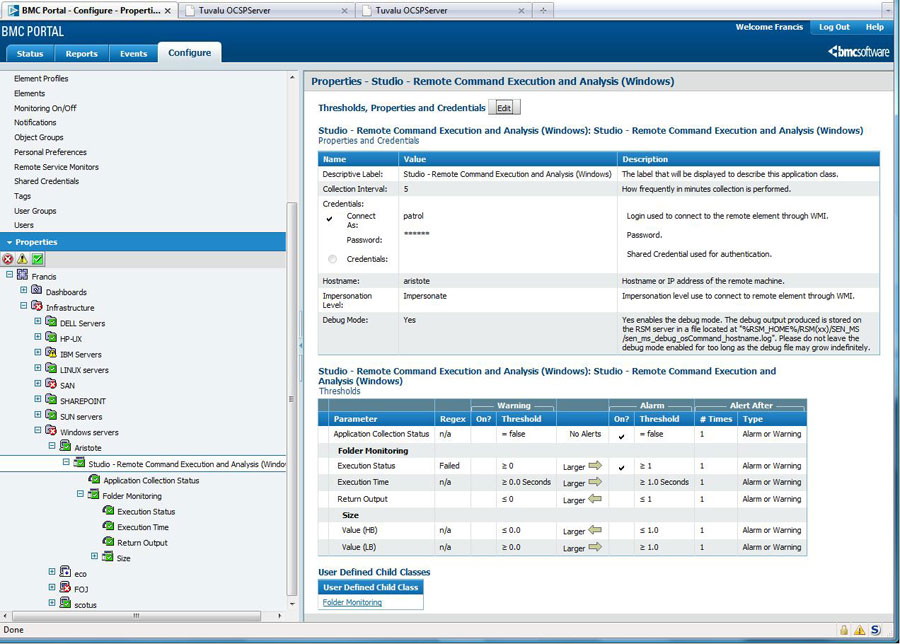
Task: Collapse the Windows servers tree node
Action: pos(38,432)
